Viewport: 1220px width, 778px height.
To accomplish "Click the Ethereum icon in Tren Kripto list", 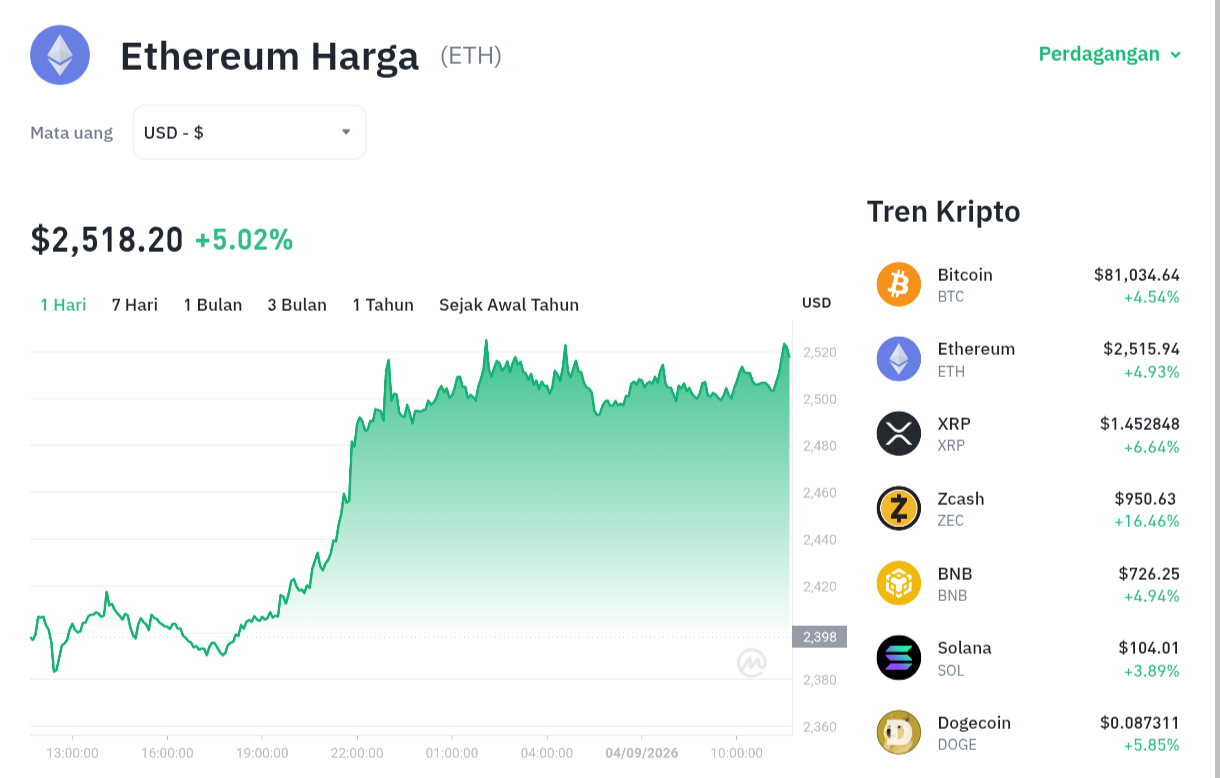I will point(898,359).
